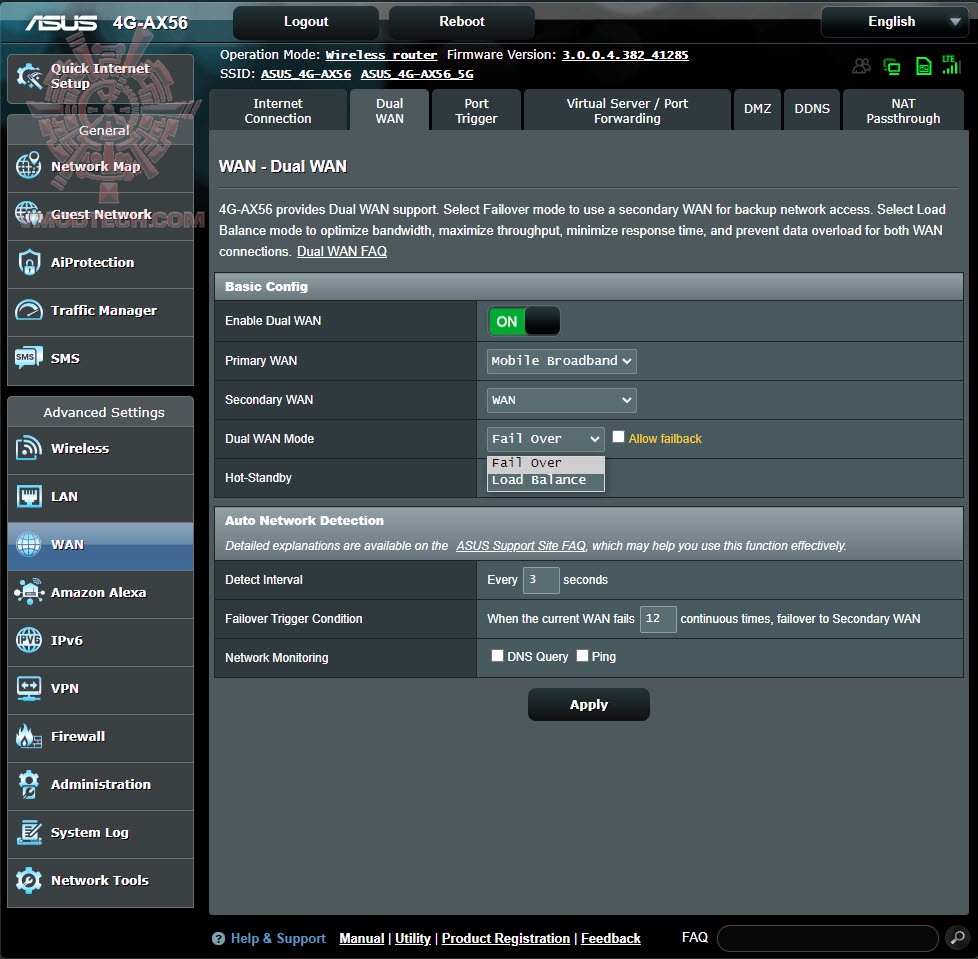Image resolution: width=978 pixels, height=959 pixels.
Task: Switch to the DMZ tab
Action: pos(757,110)
